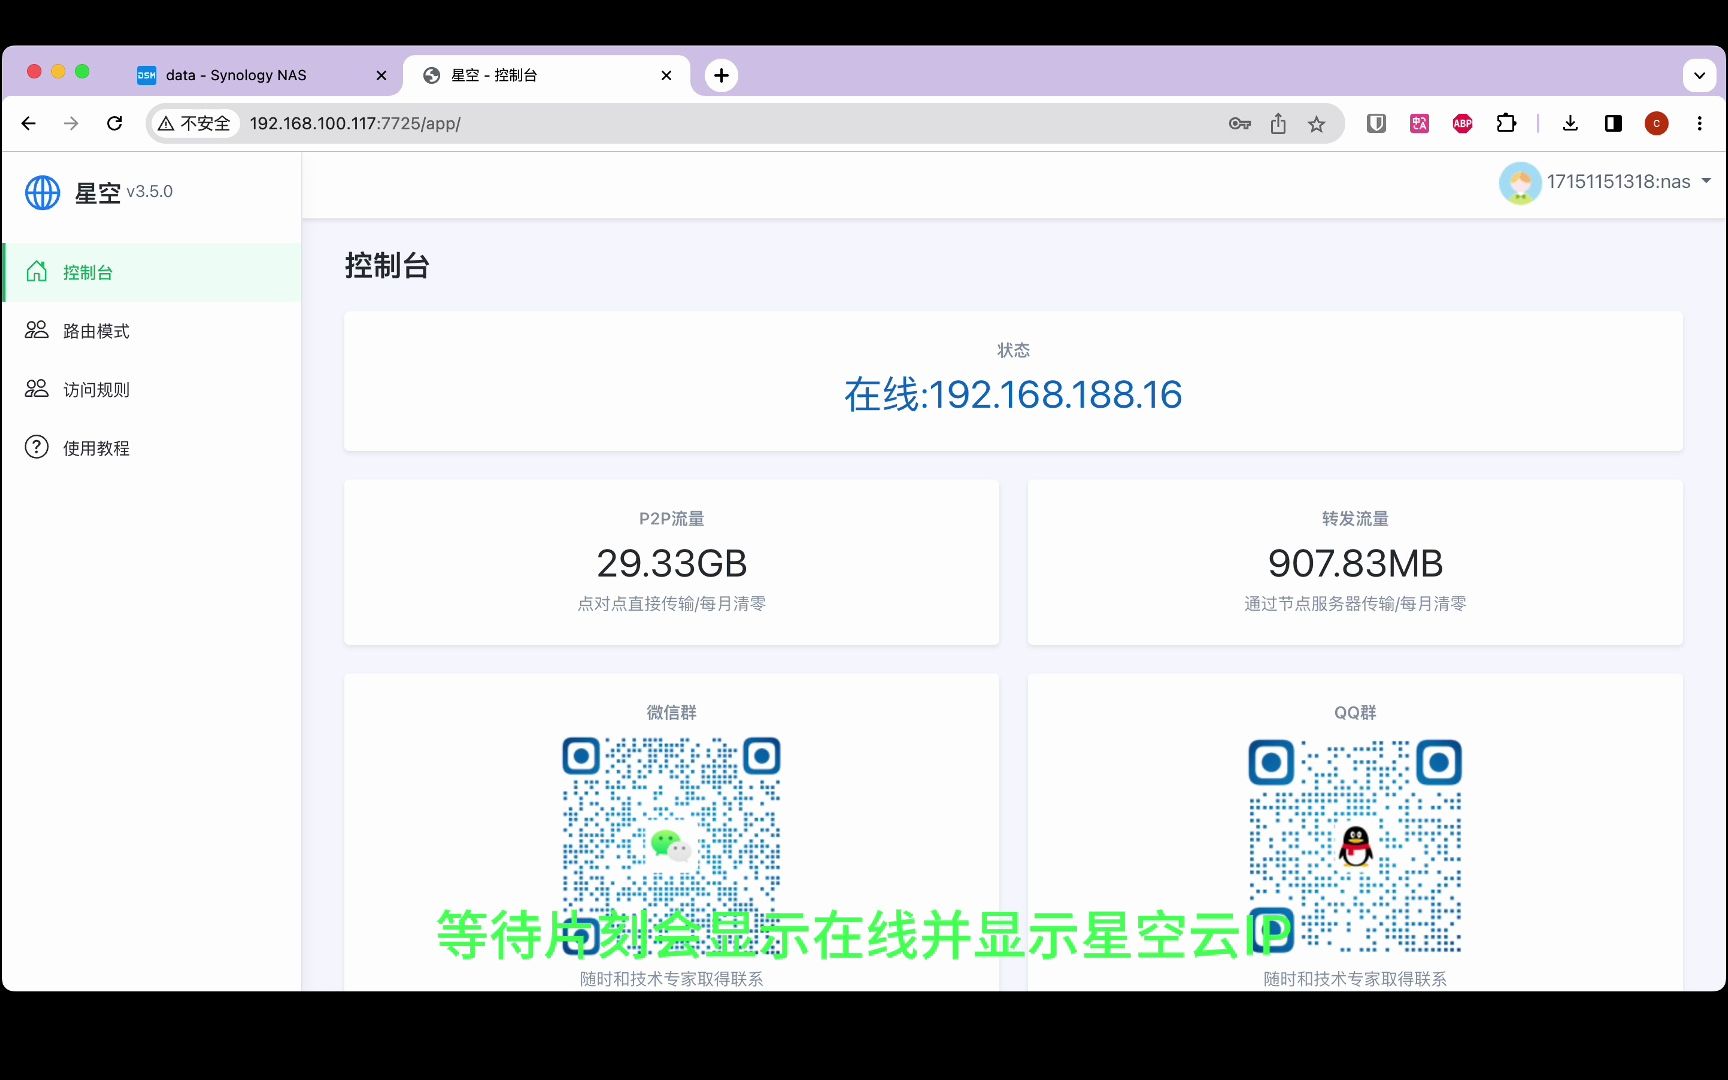Open the 17151151318:nas account dropdown

pos(1606,182)
